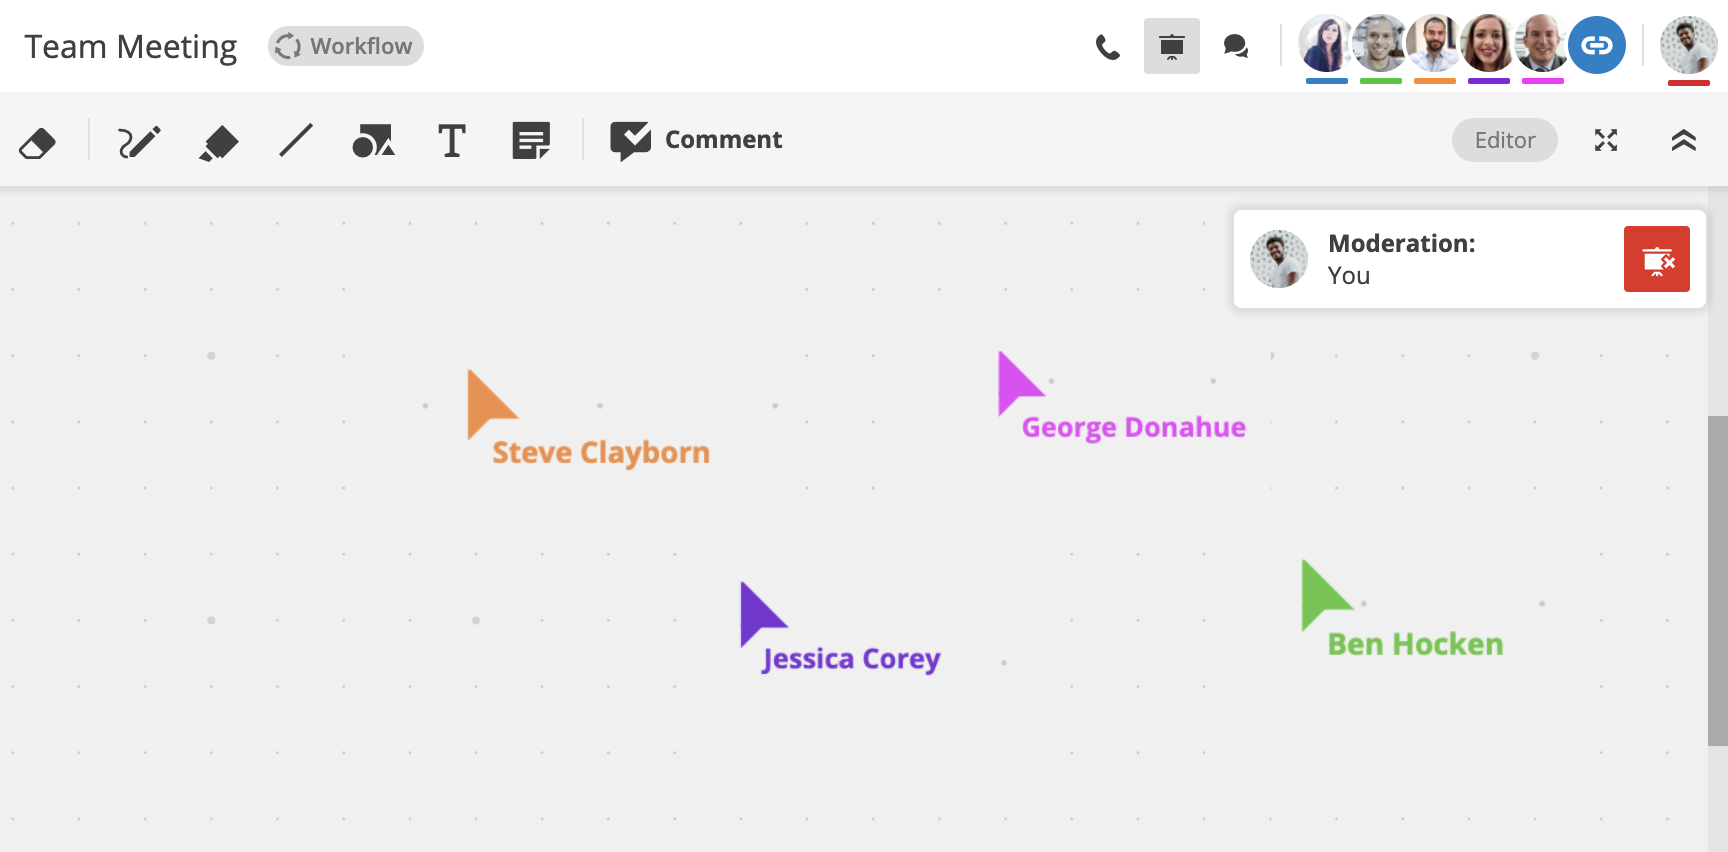Click the moderator avatar in Moderation panel
This screenshot has width=1728, height=852.
[x=1279, y=259]
